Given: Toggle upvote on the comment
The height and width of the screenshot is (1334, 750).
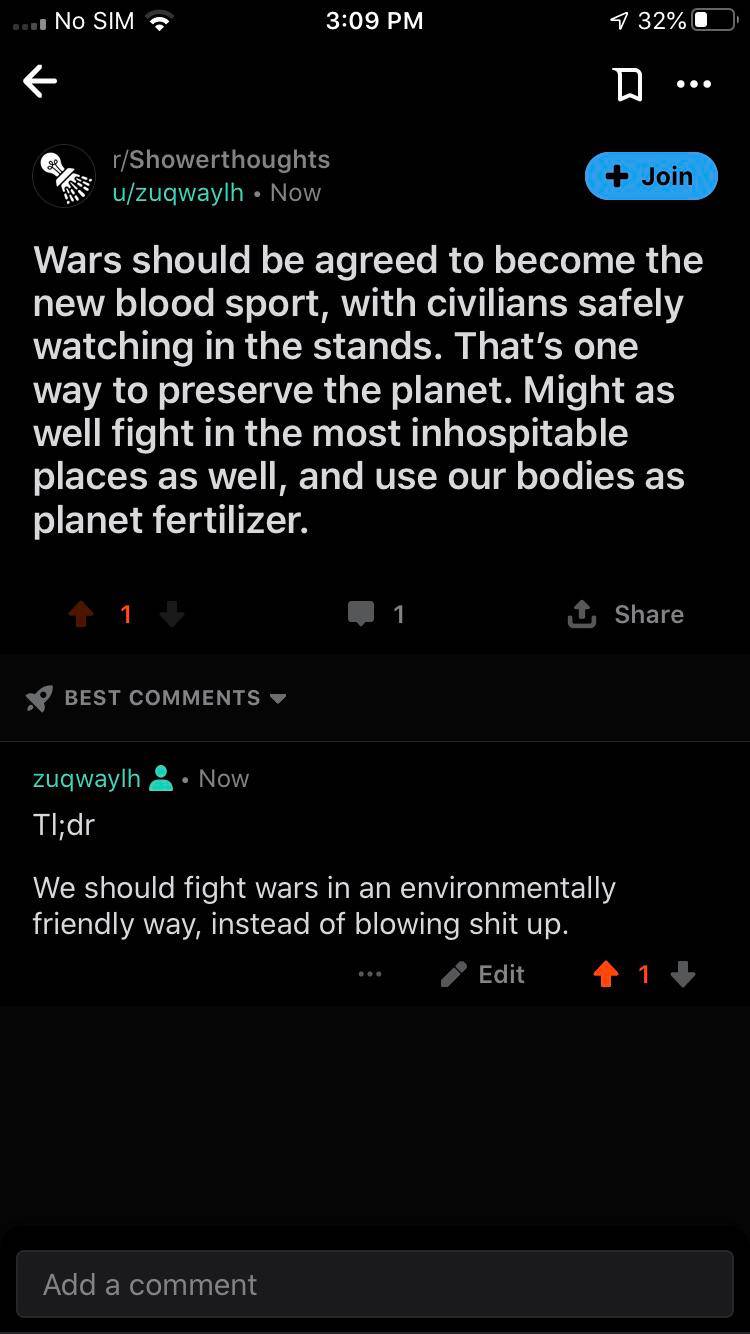Looking at the screenshot, I should [x=606, y=974].
